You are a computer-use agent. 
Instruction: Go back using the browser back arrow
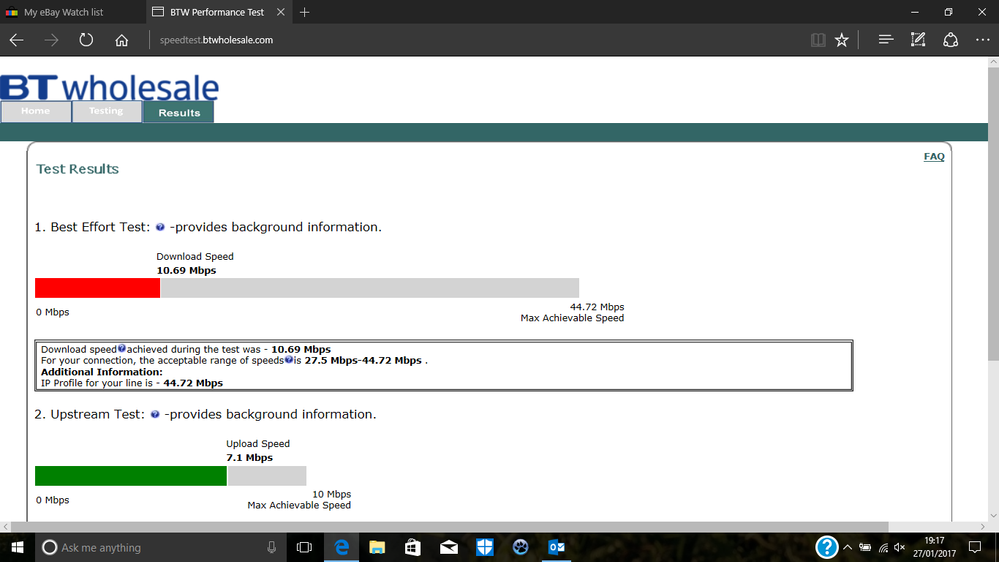(17, 40)
